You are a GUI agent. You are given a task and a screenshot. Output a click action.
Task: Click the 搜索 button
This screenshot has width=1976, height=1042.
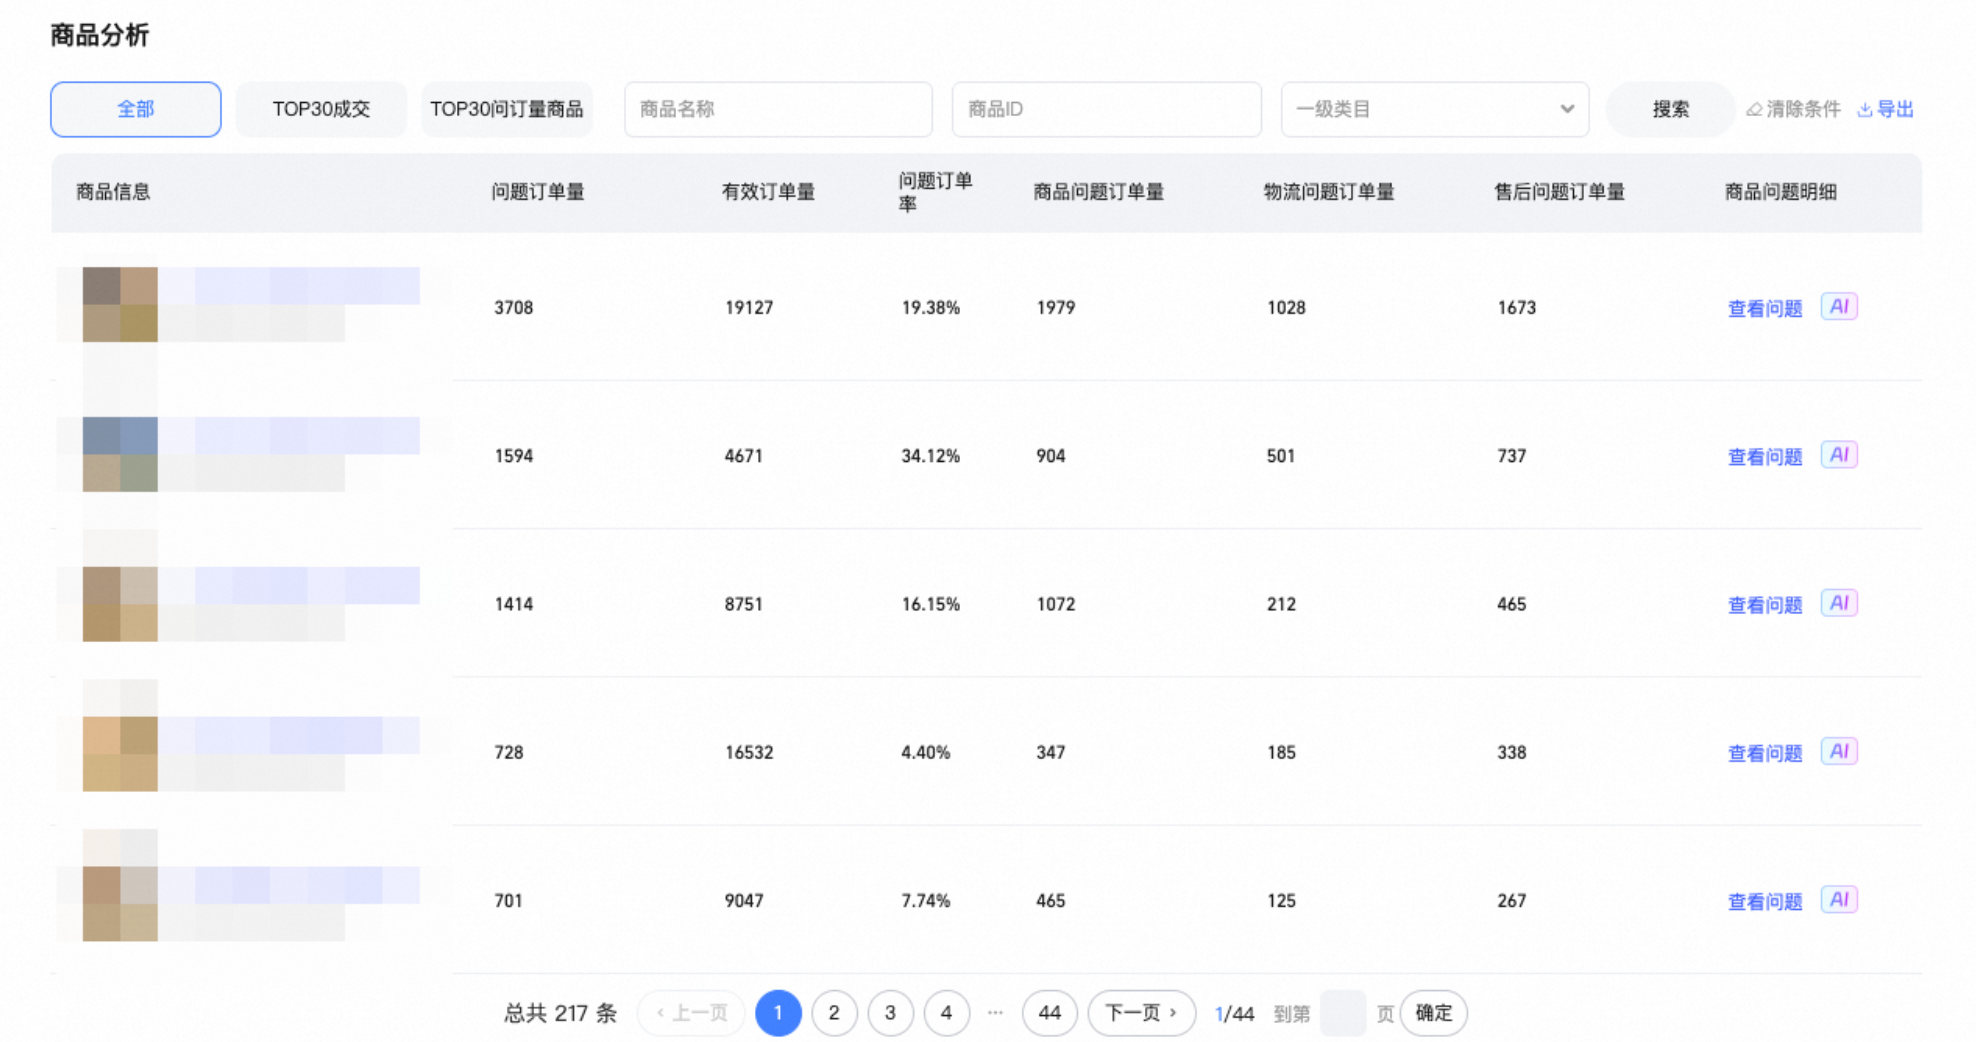coord(1670,109)
